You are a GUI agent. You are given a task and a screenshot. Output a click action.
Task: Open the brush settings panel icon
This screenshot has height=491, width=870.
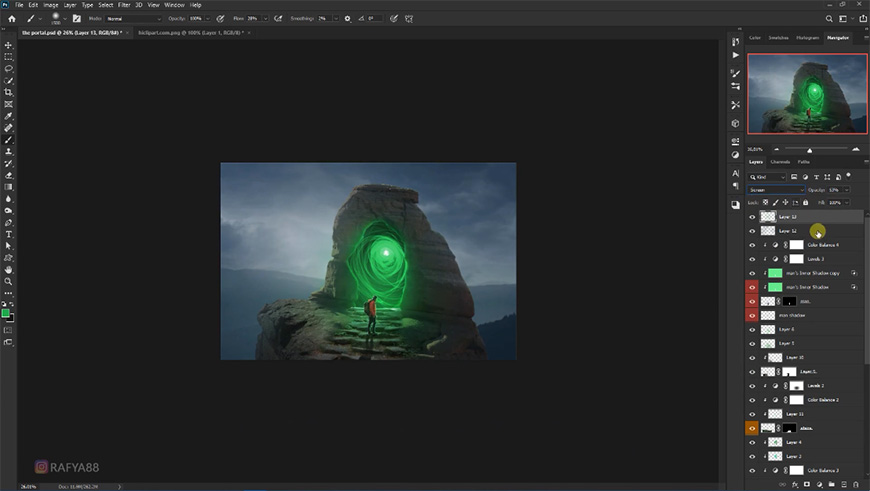[77, 19]
